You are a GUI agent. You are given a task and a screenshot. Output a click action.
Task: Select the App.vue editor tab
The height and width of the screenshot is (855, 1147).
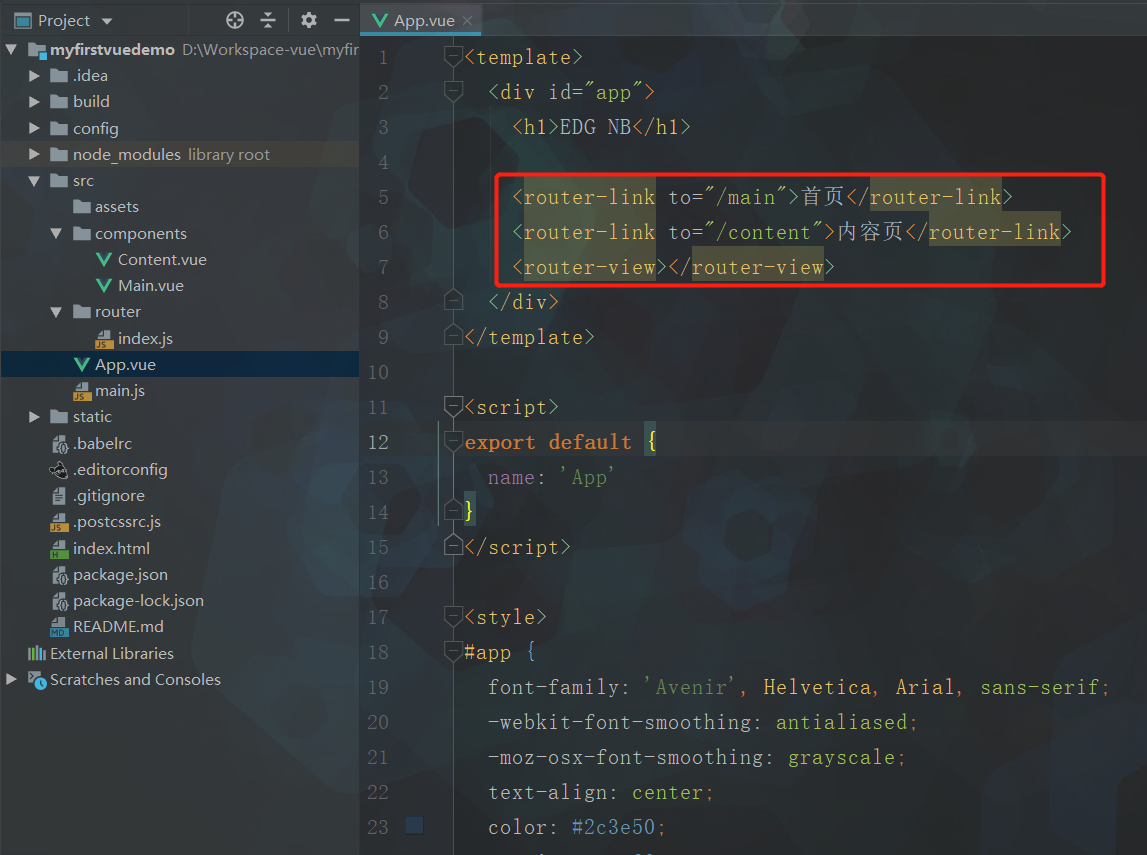[422, 20]
